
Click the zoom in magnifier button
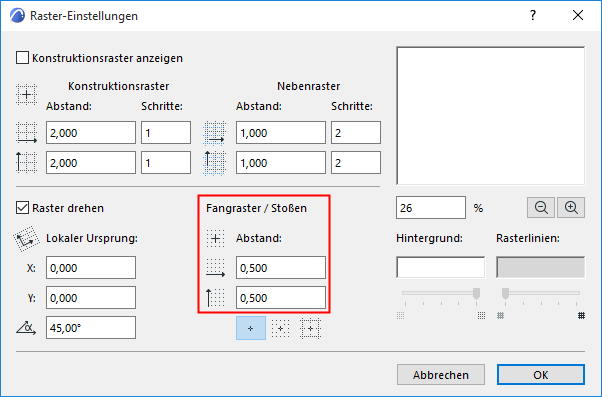pos(571,208)
